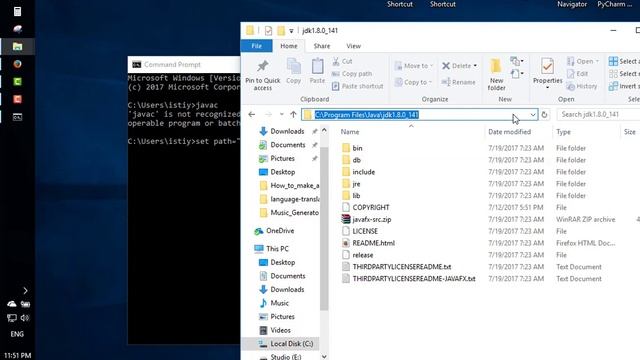The height and width of the screenshot is (360, 640).
Task: Select the lib folder
Action: click(356, 196)
